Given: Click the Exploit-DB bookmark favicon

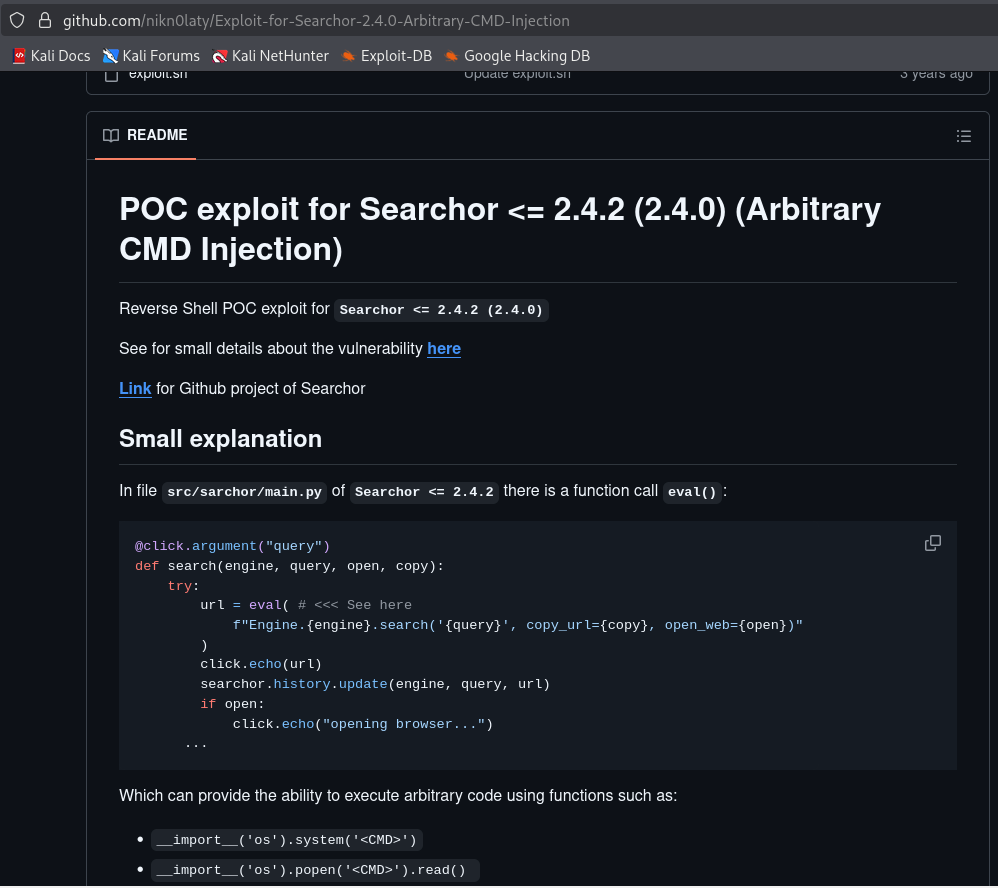Looking at the screenshot, I should (x=348, y=56).
